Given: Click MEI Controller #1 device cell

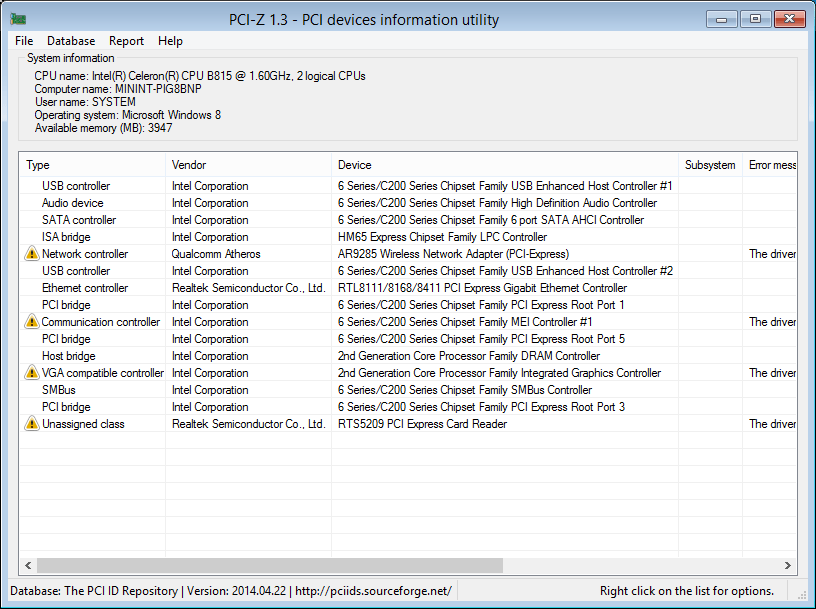Looking at the screenshot, I should [x=465, y=322].
